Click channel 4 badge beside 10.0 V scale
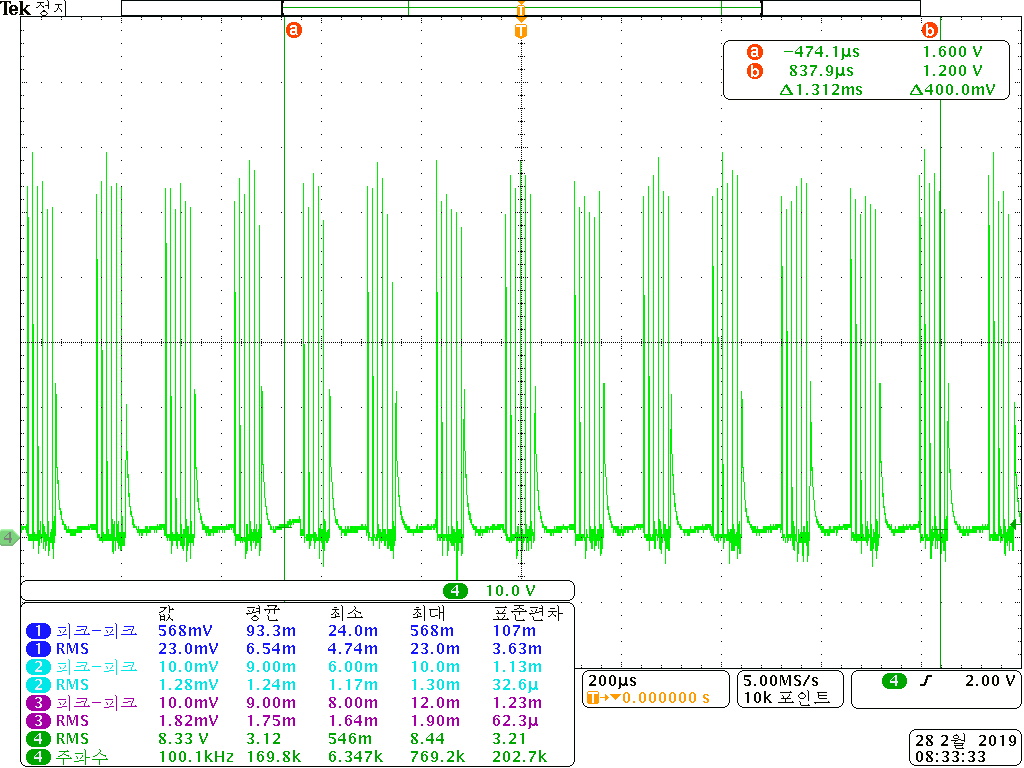1024x768 pixels. (x=455, y=590)
